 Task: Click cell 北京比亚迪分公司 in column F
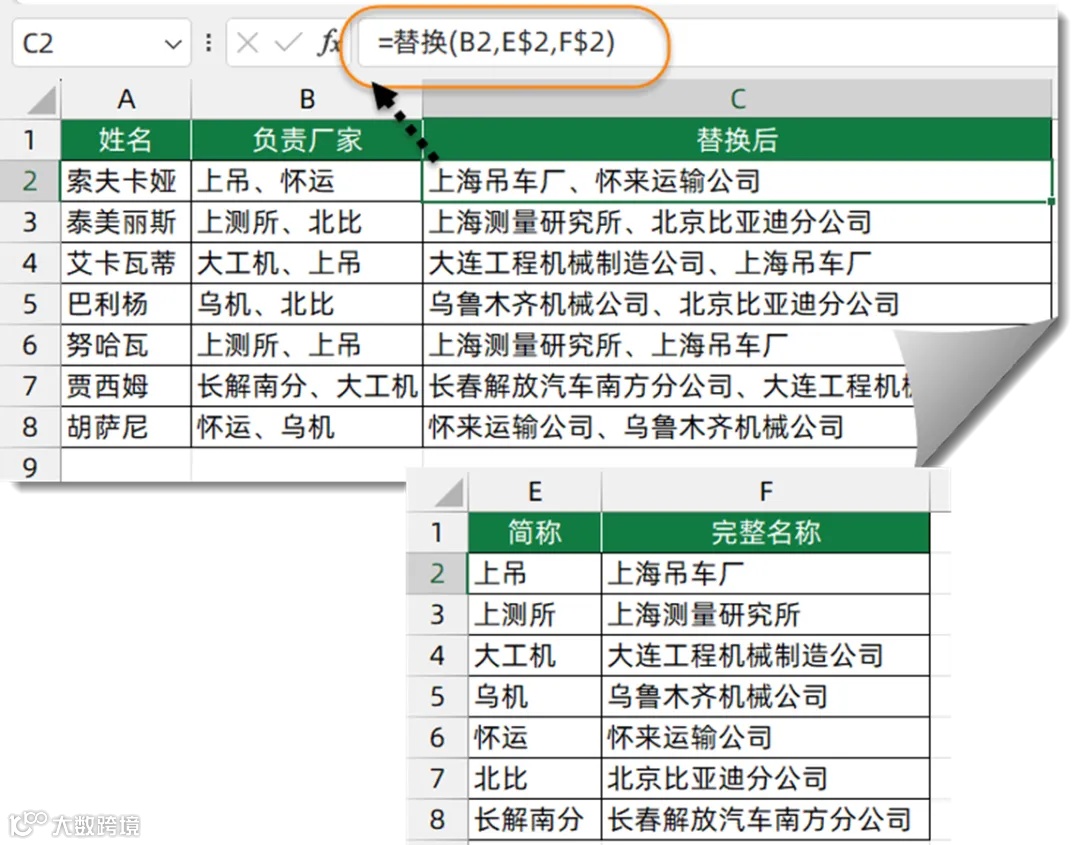pyautogui.click(x=766, y=778)
